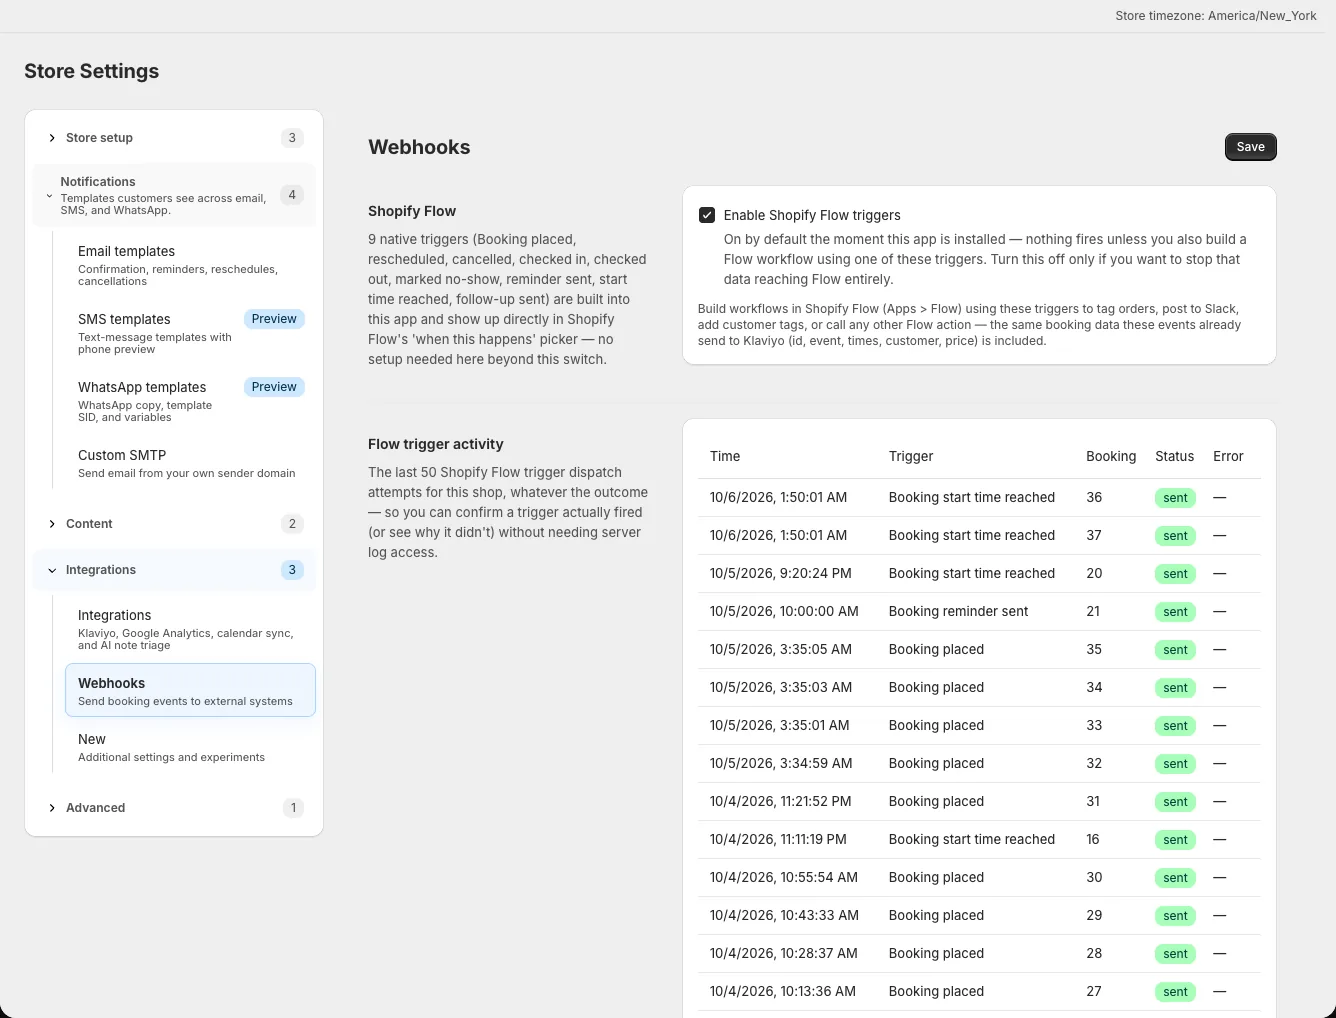Expand the Content section chevron
Viewport: 1336px width, 1018px height.
(52, 524)
